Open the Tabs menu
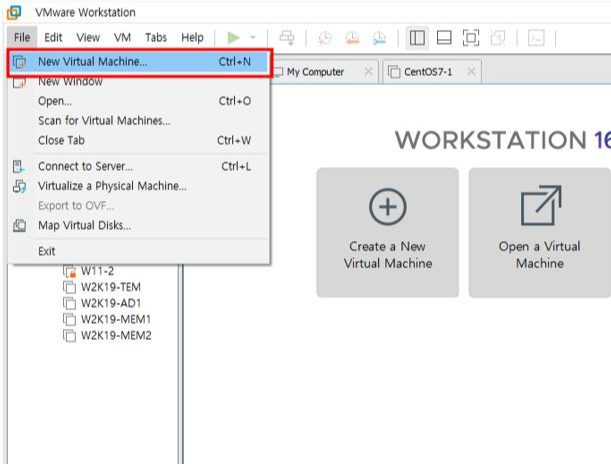 tap(156, 37)
